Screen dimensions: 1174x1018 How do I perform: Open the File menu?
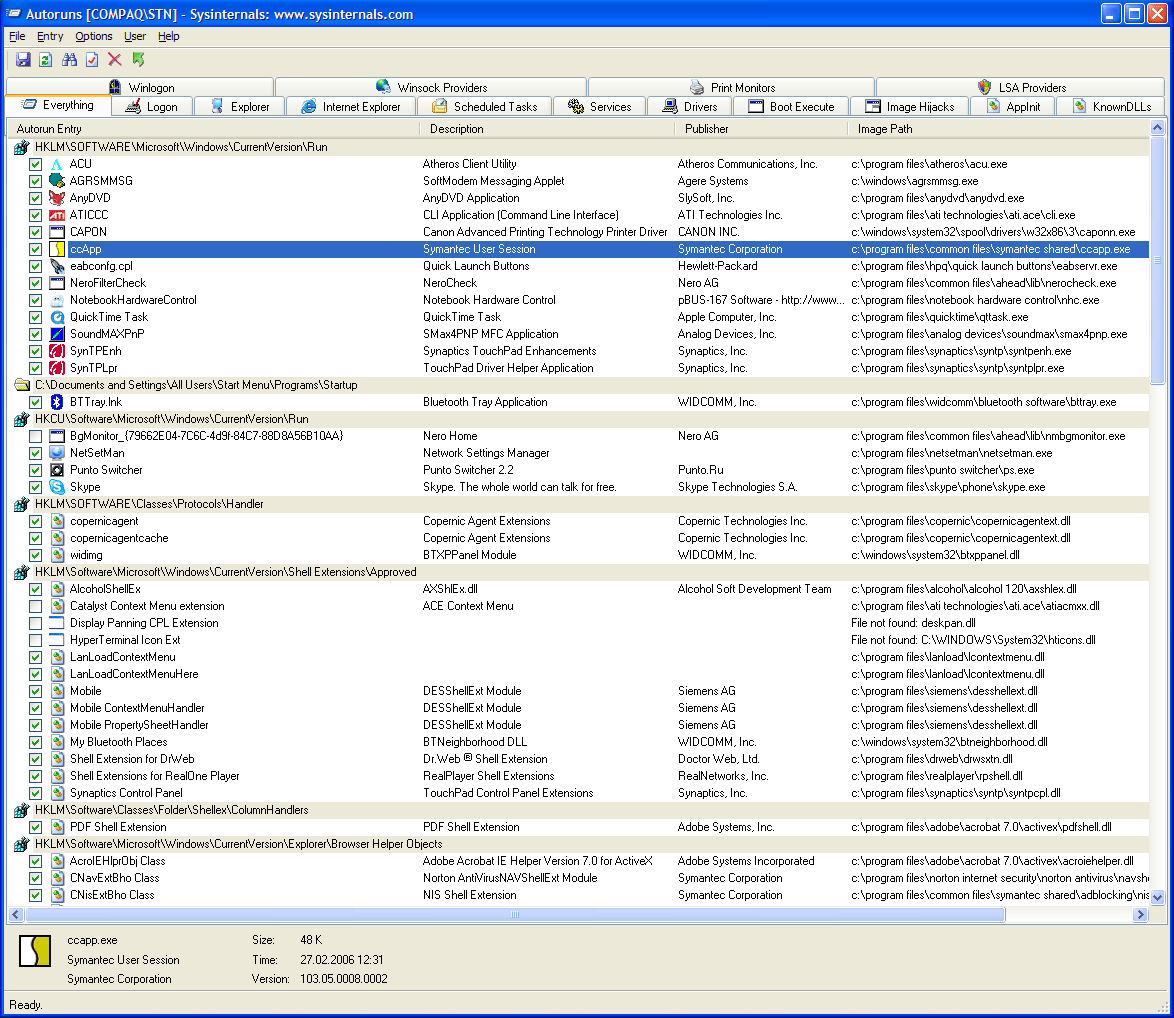(x=17, y=36)
